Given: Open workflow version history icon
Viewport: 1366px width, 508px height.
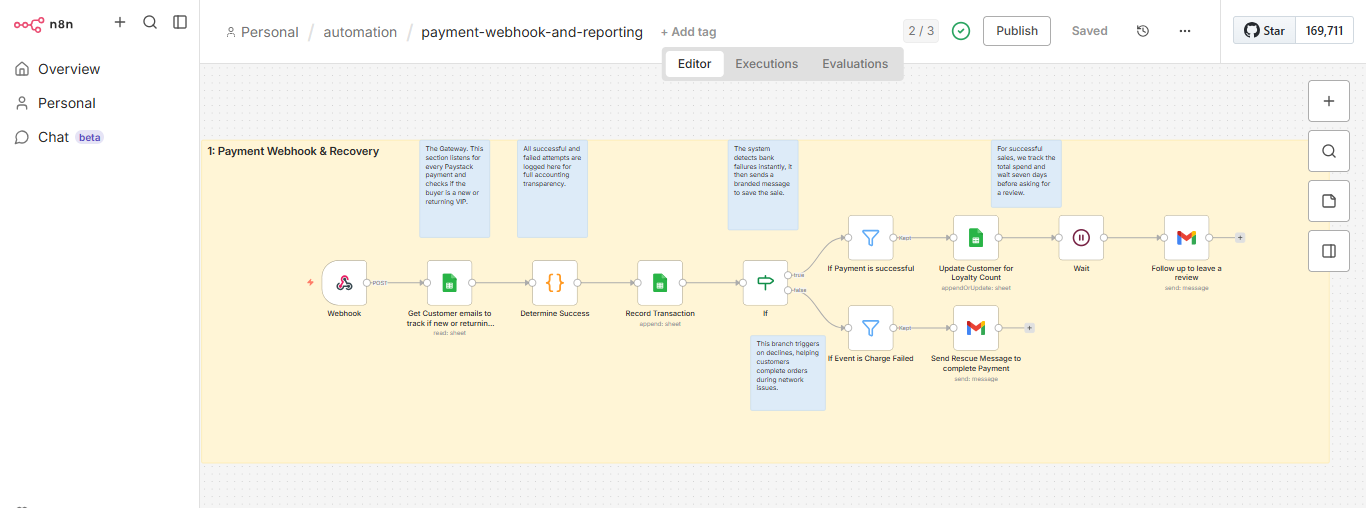Looking at the screenshot, I should pyautogui.click(x=1143, y=31).
